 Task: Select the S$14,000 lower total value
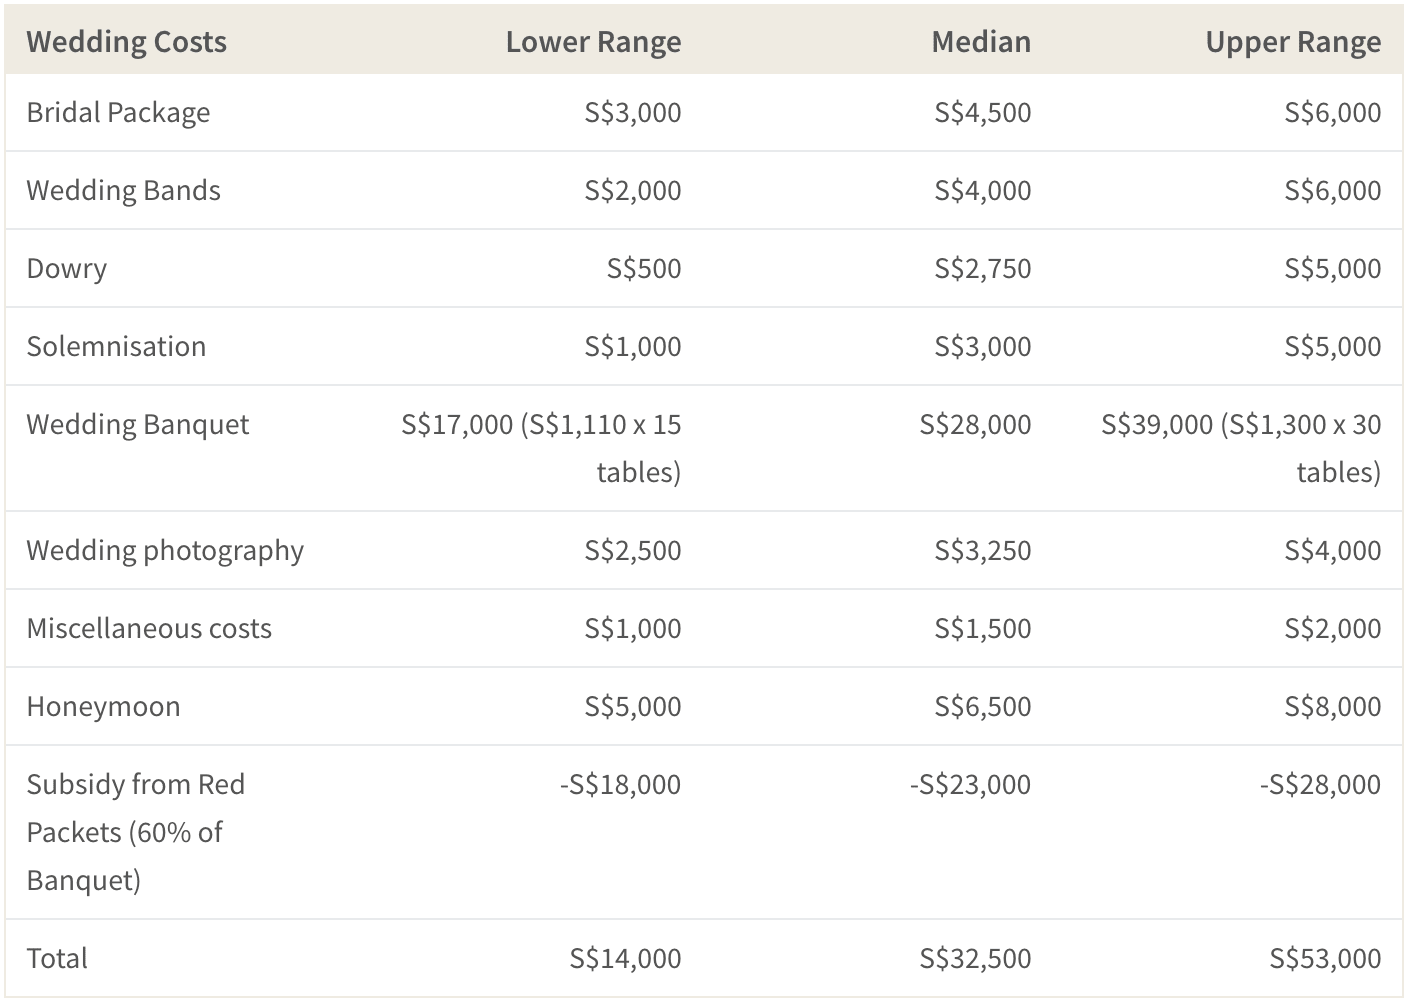tap(625, 959)
